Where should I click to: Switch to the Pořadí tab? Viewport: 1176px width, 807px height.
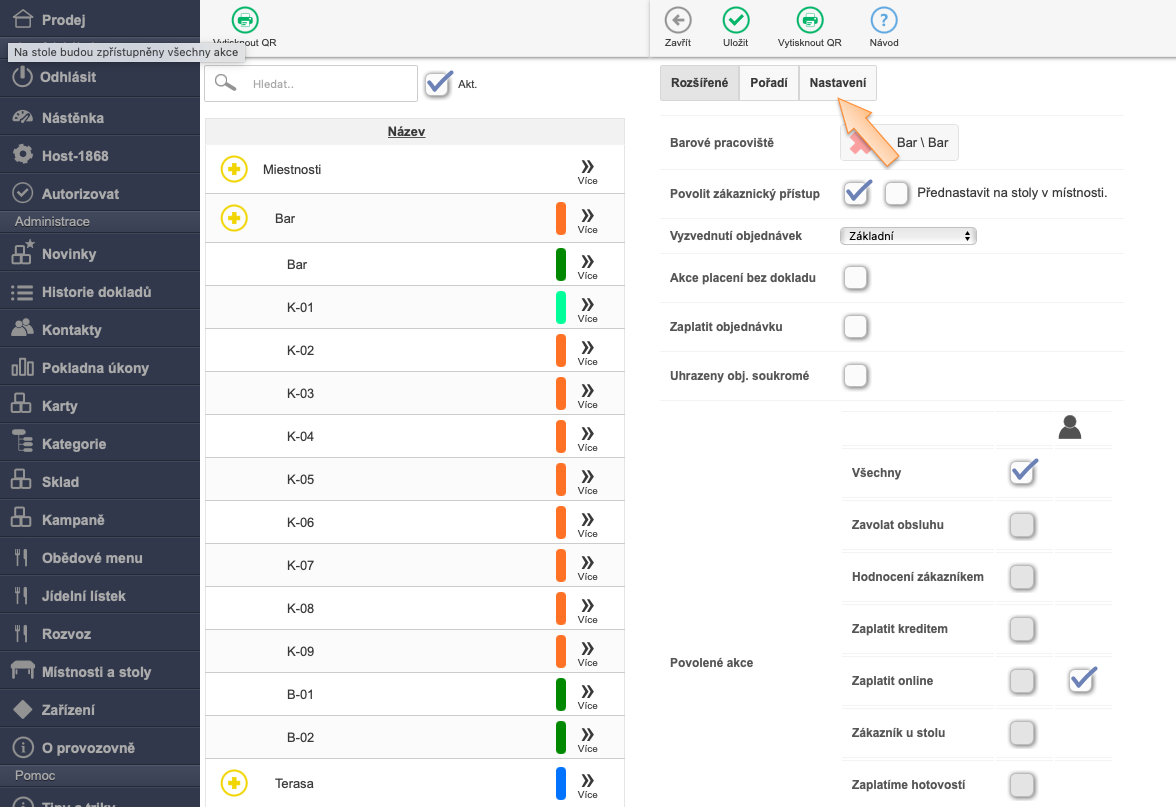[x=768, y=83]
